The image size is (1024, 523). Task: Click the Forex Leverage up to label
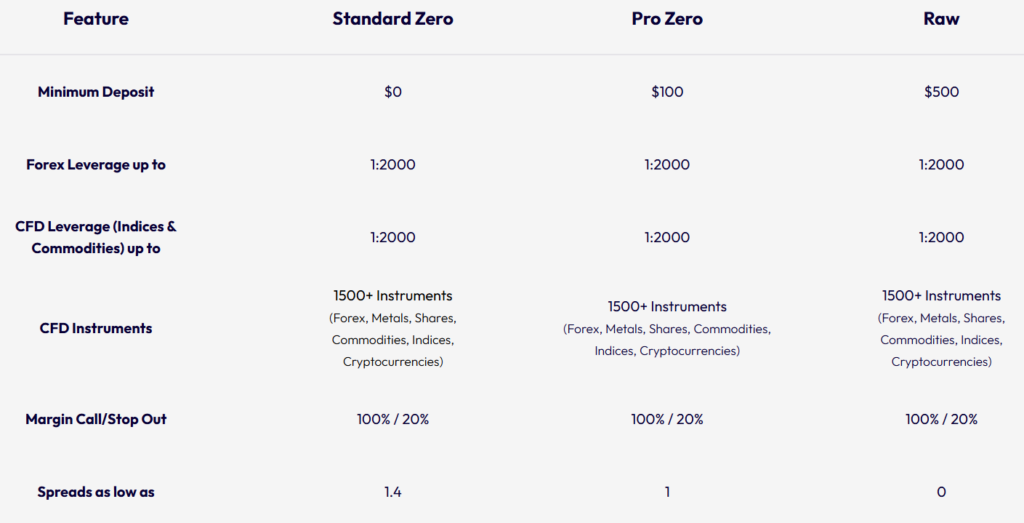96,165
